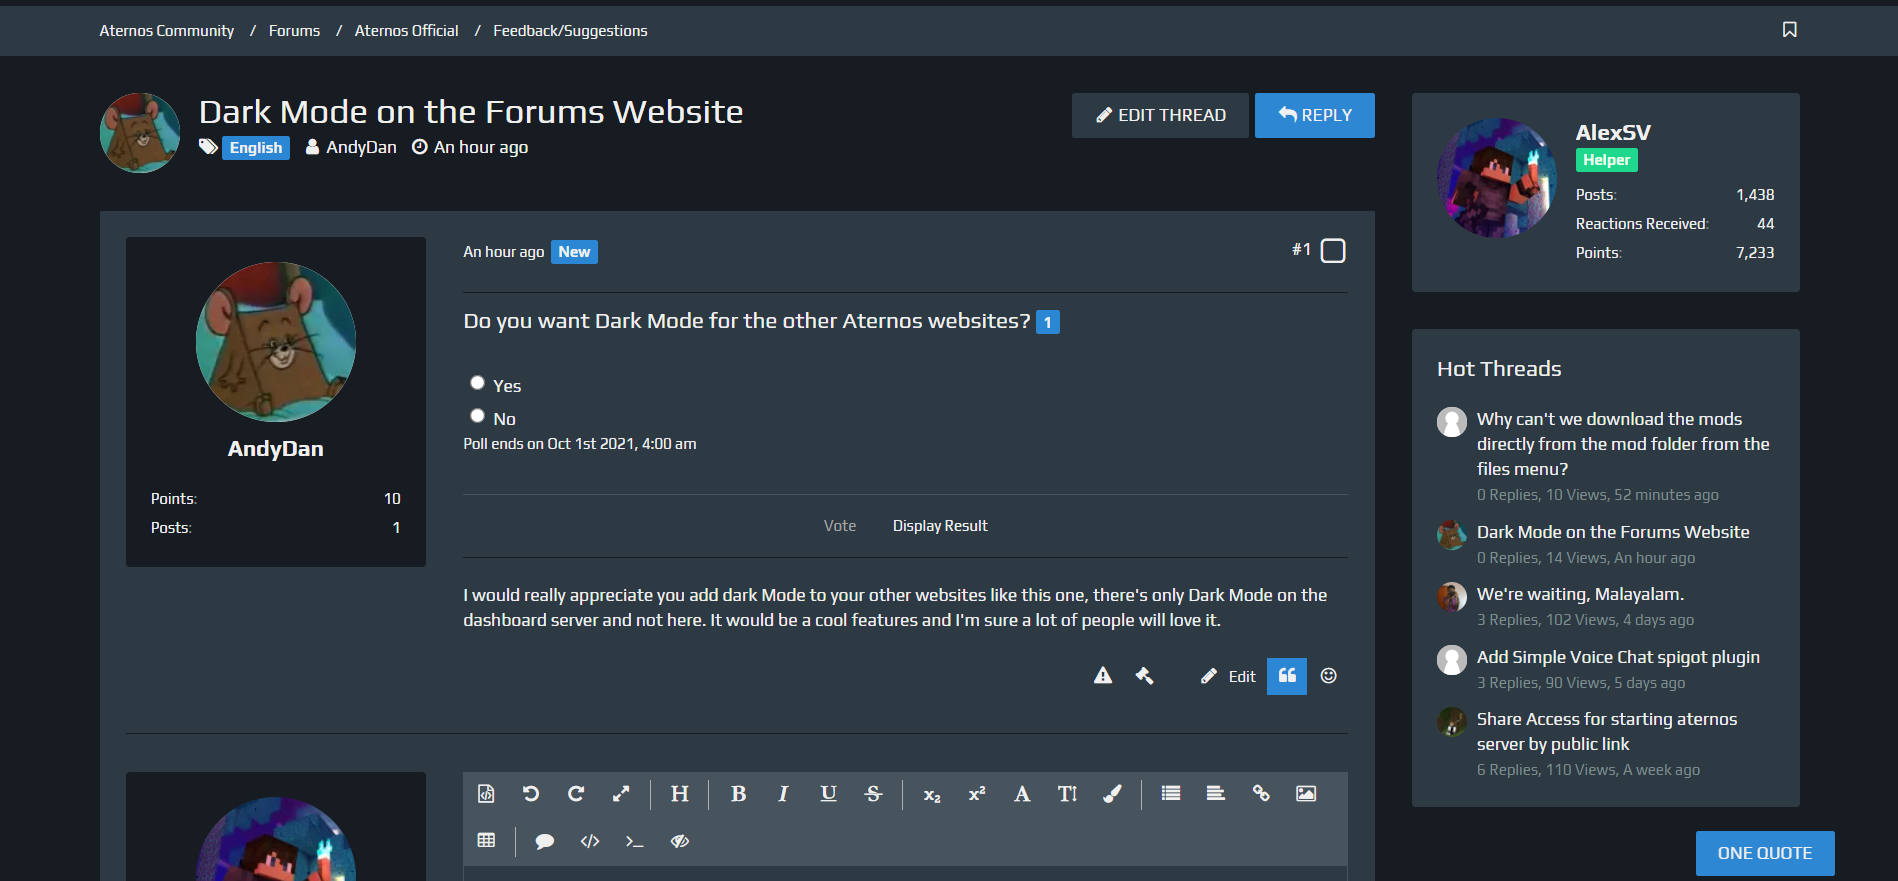The width and height of the screenshot is (1898, 881).
Task: Click "Poll ends on Oct 1st 2021, 4:00 am"
Action: point(580,444)
